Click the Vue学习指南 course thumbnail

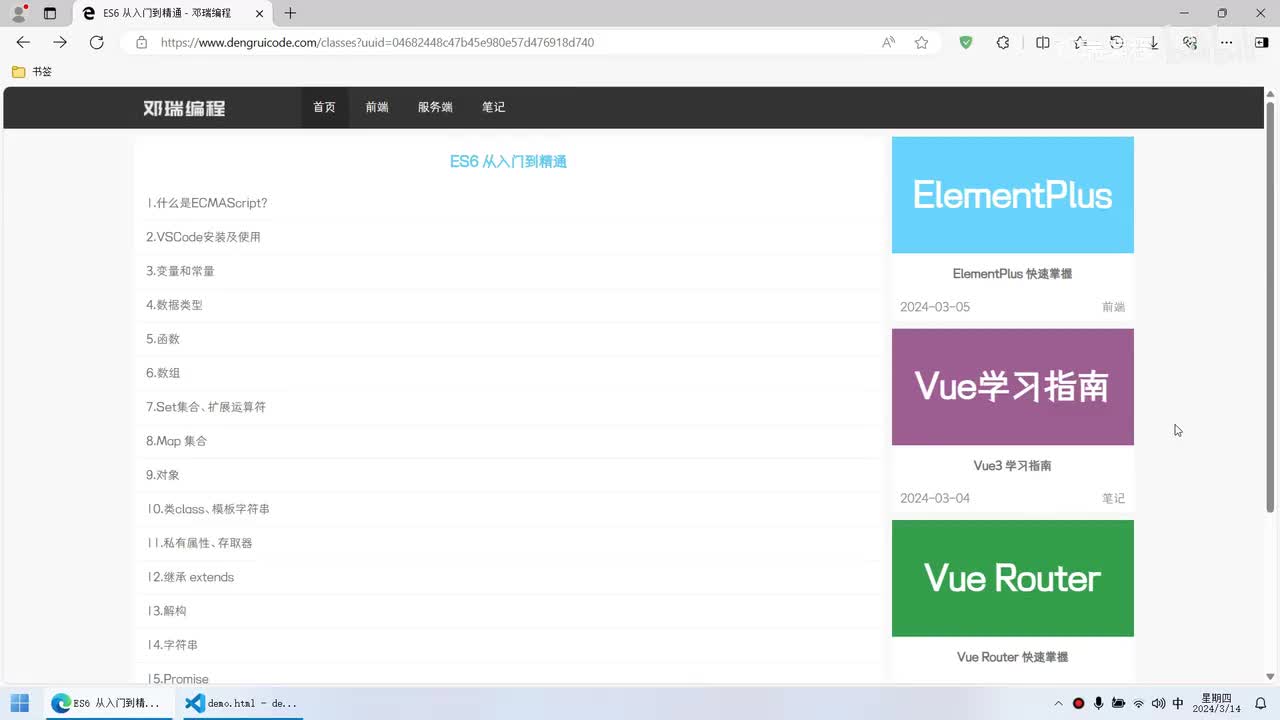(1012, 387)
